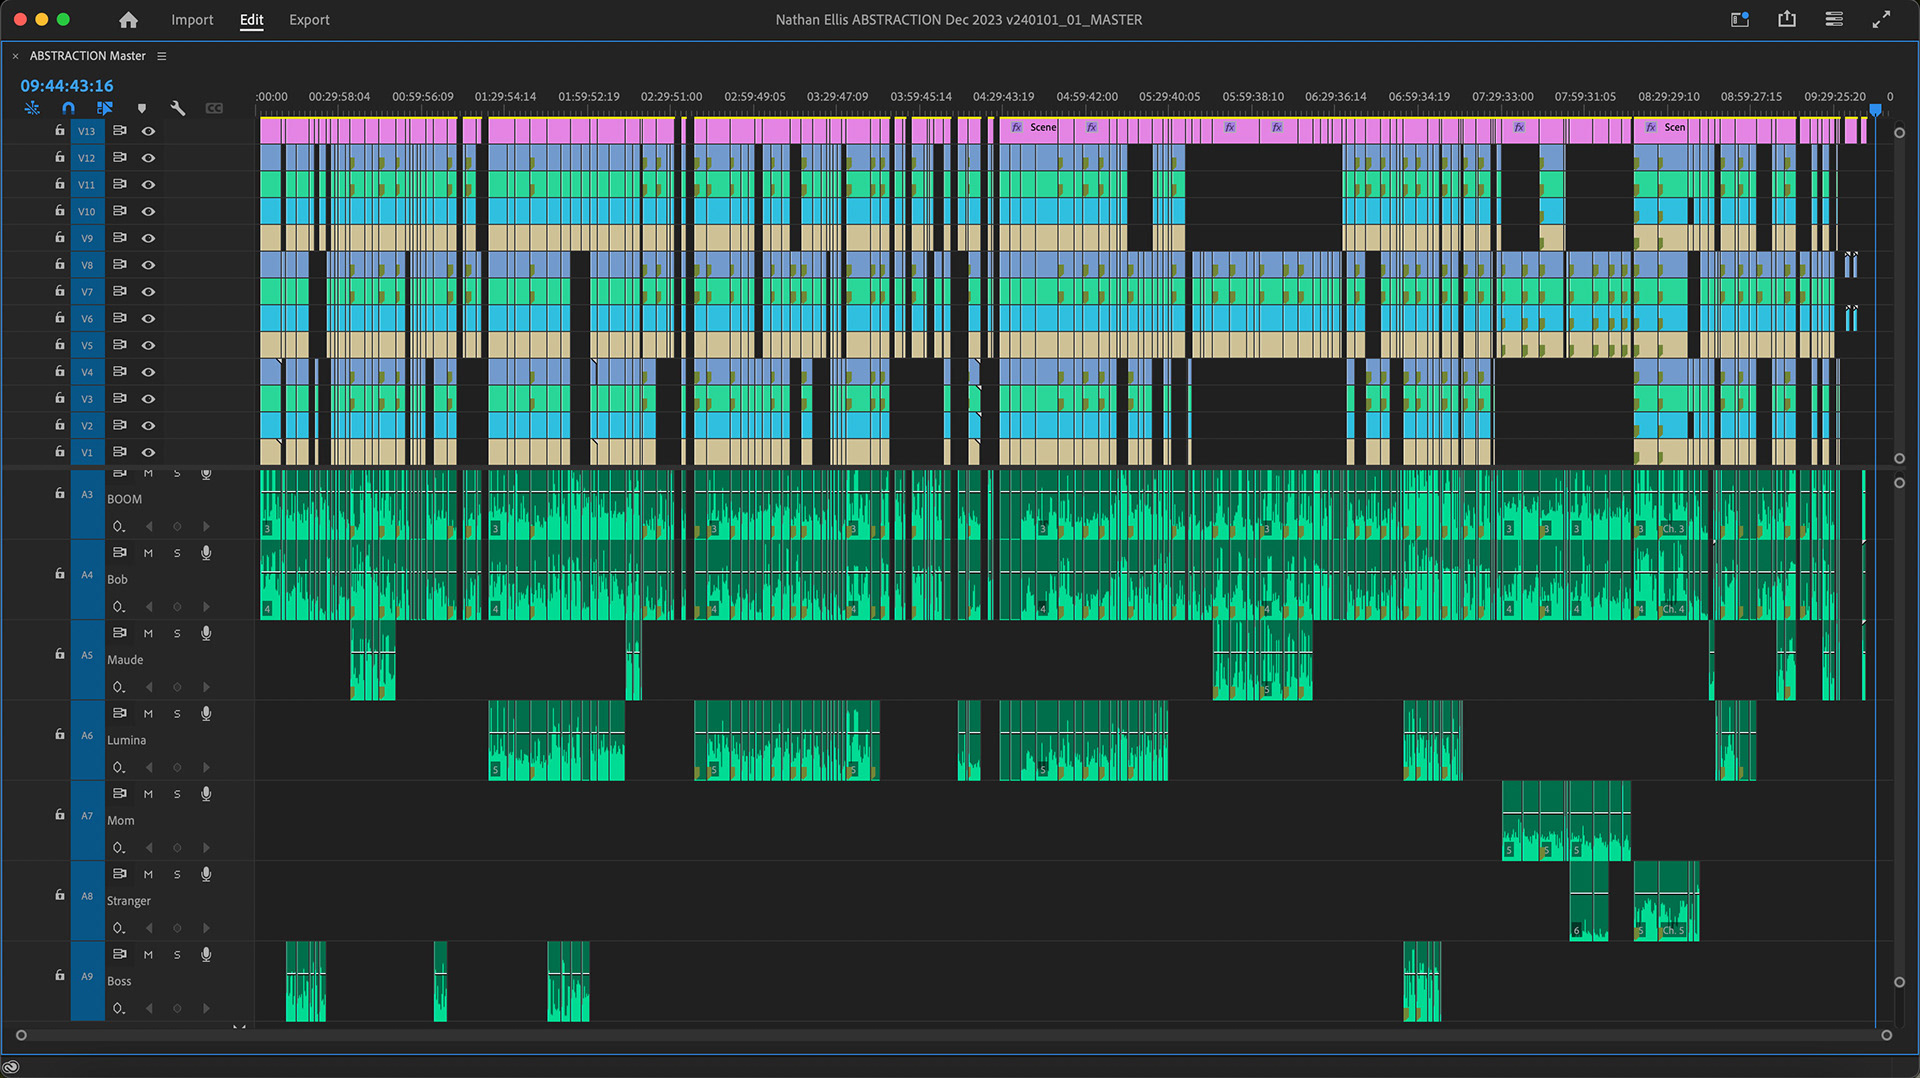This screenshot has width=1920, height=1078.
Task: Click the Captions CC icon
Action: [x=214, y=108]
